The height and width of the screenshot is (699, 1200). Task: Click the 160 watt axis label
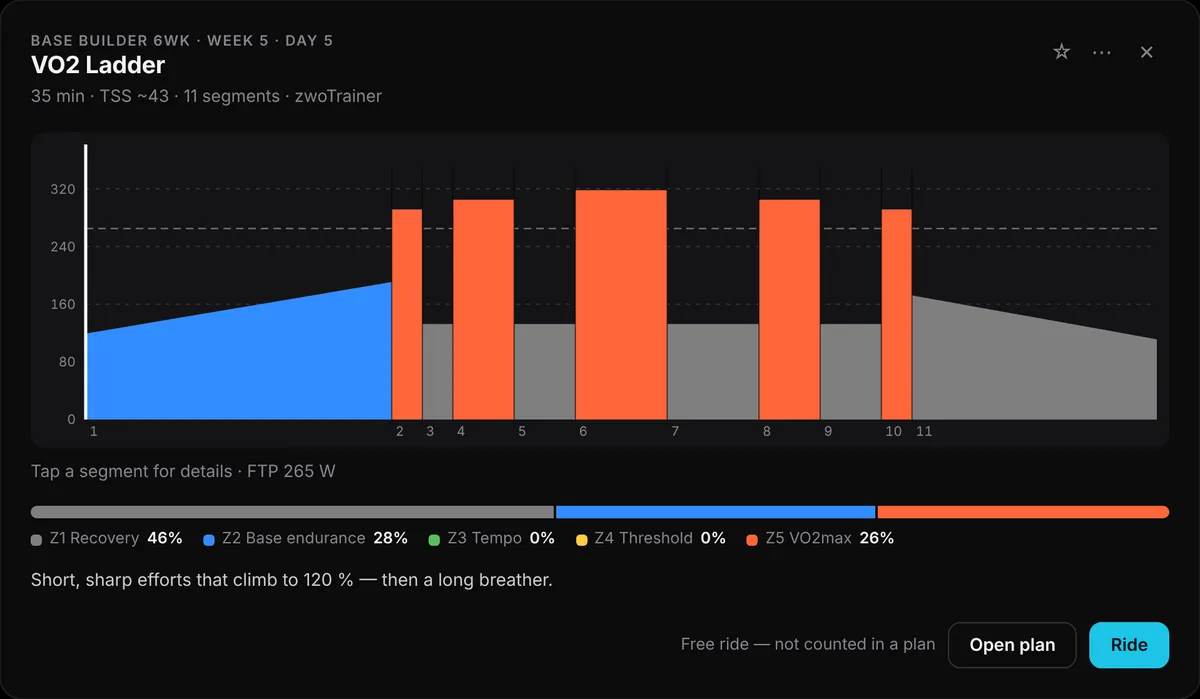click(64, 305)
